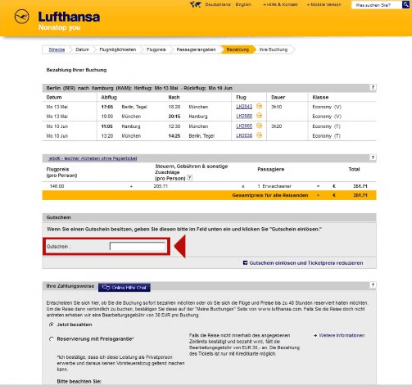Expand the Mobile Version menu
Viewport: 412px width, 387px height.
click(324, 5)
